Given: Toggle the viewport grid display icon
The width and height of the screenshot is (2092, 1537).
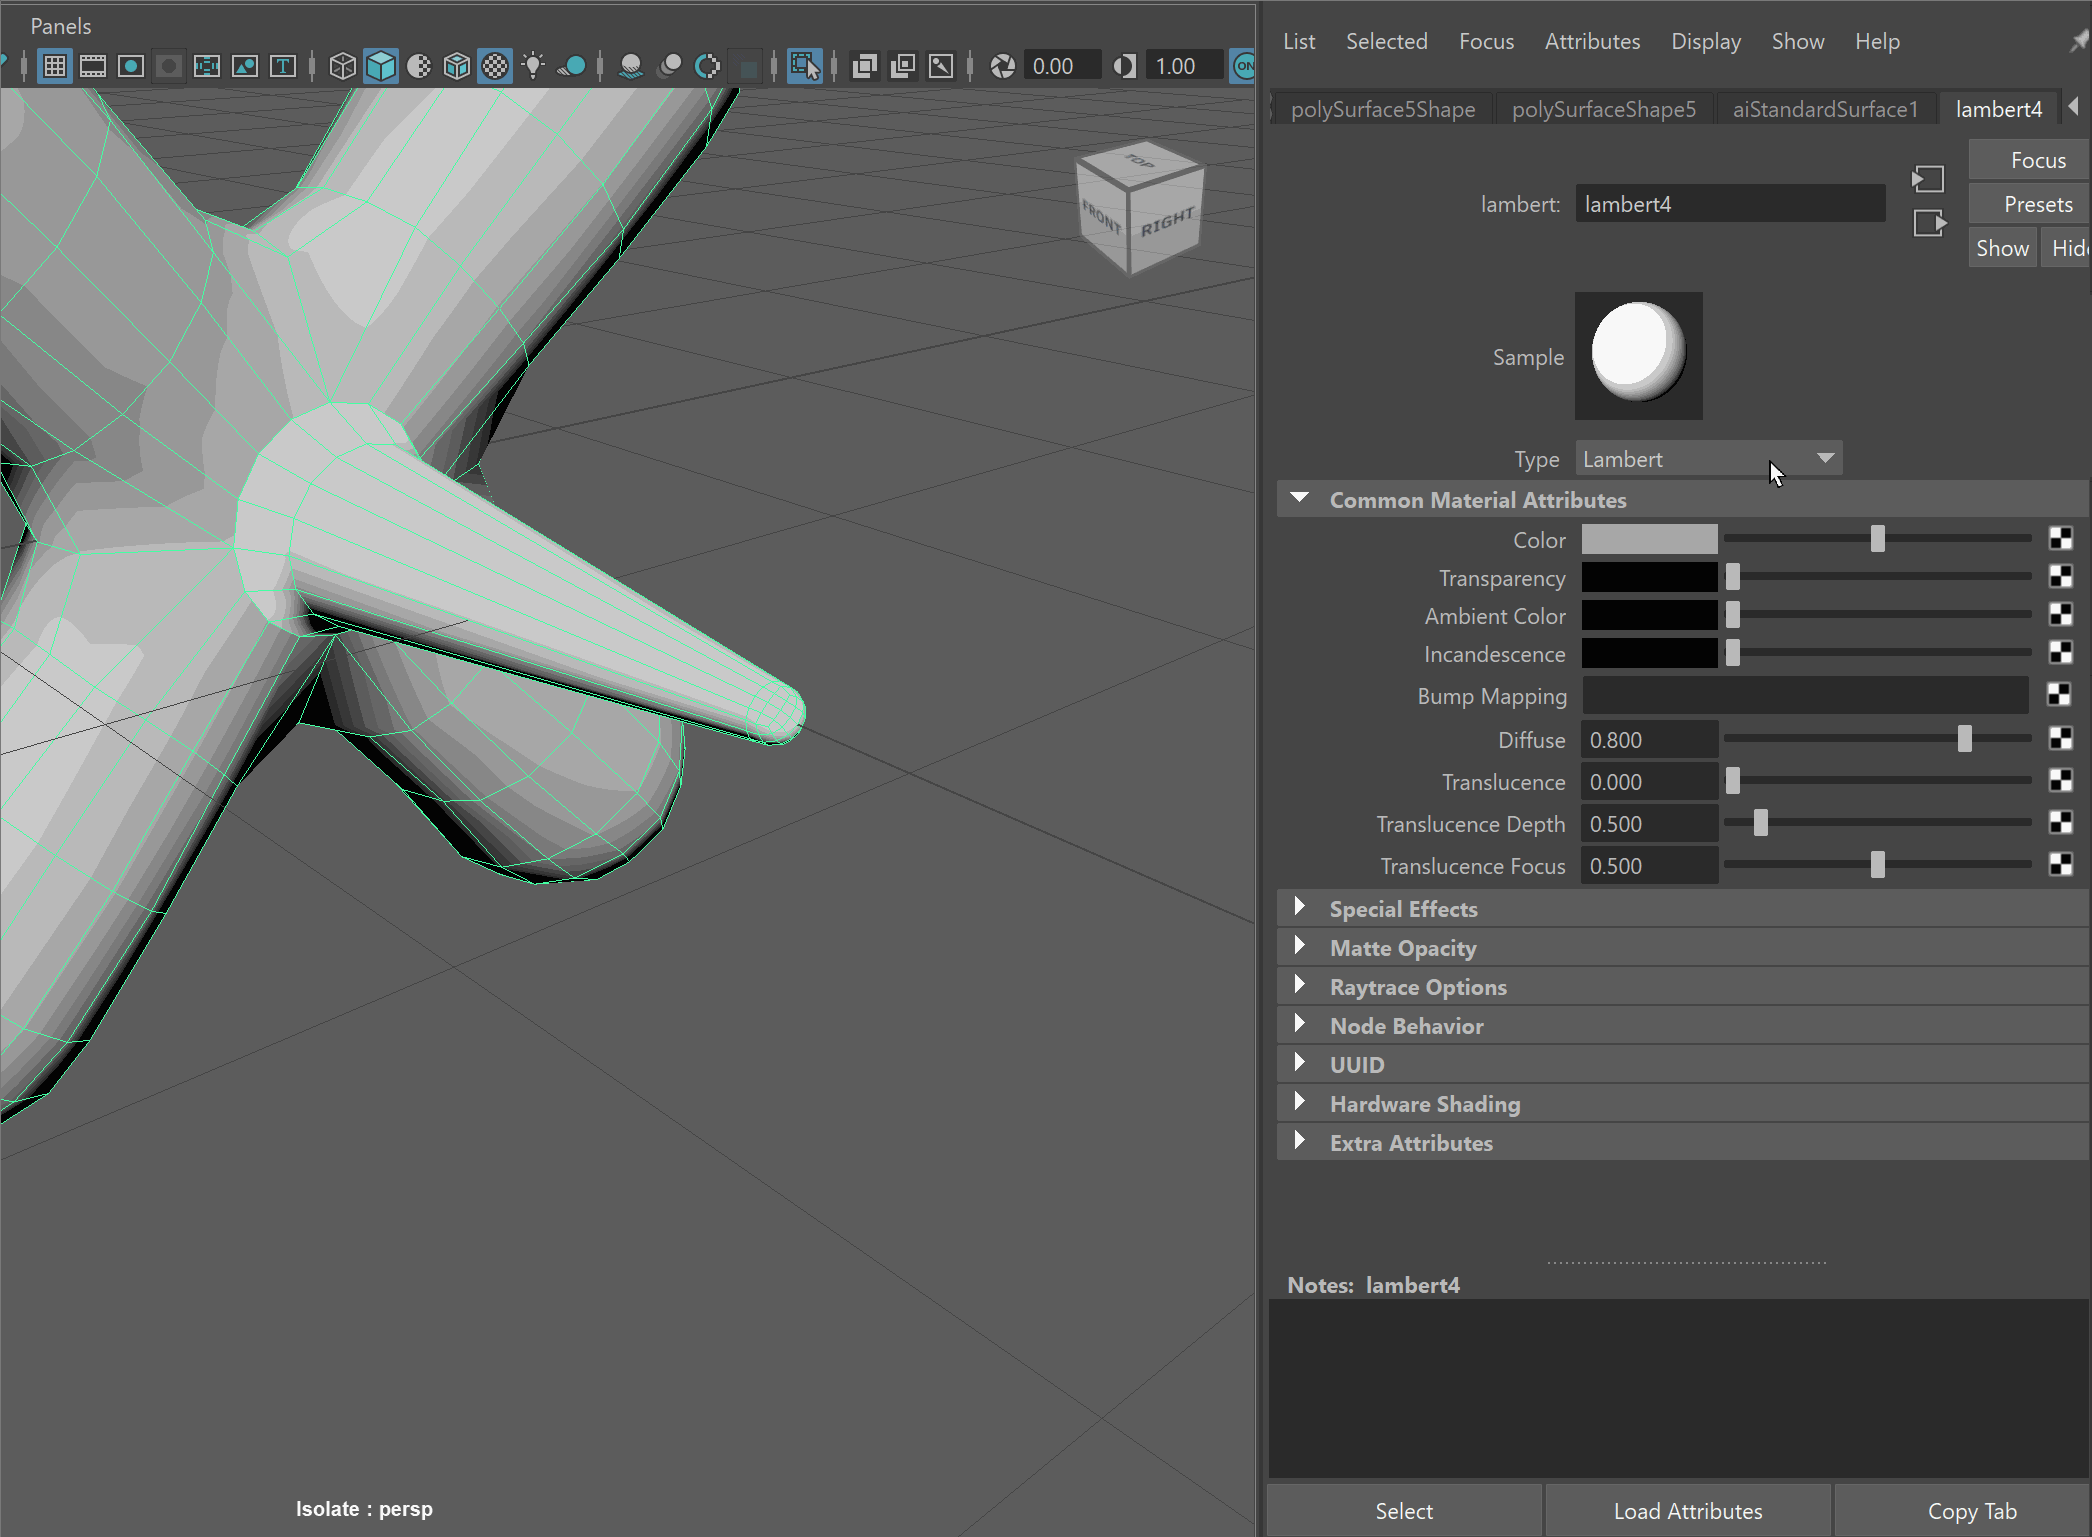Looking at the screenshot, I should tap(55, 66).
